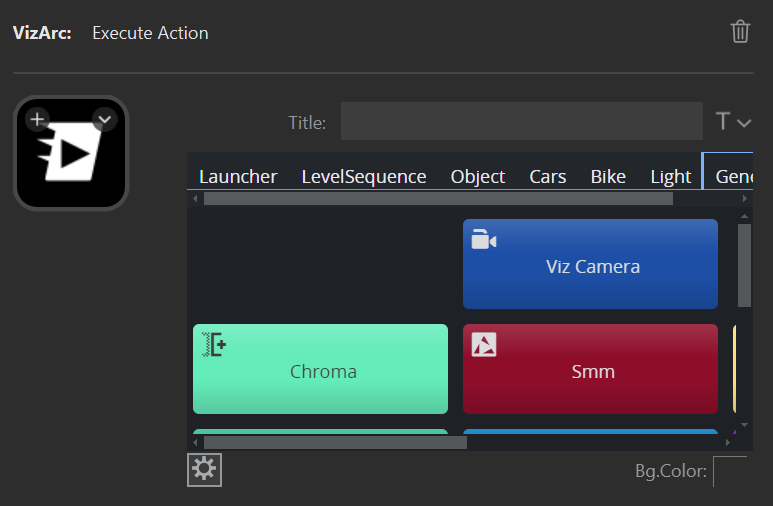Open the chevron dropdown on action thumbnail

coord(104,120)
